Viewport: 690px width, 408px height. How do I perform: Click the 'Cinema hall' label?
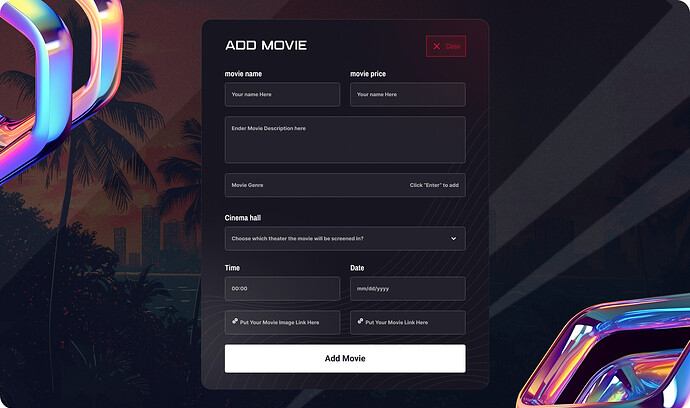(x=243, y=218)
